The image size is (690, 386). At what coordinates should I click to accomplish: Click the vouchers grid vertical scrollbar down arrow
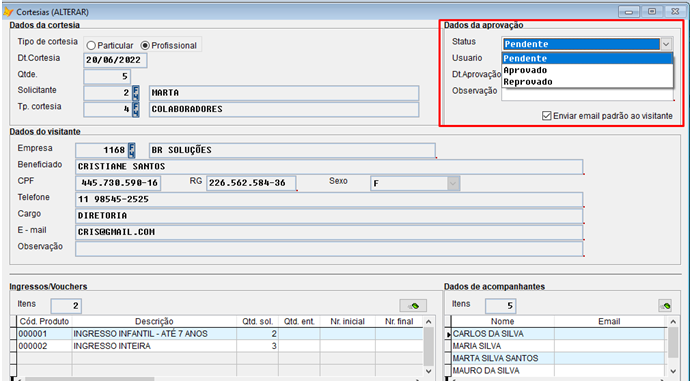click(x=429, y=371)
